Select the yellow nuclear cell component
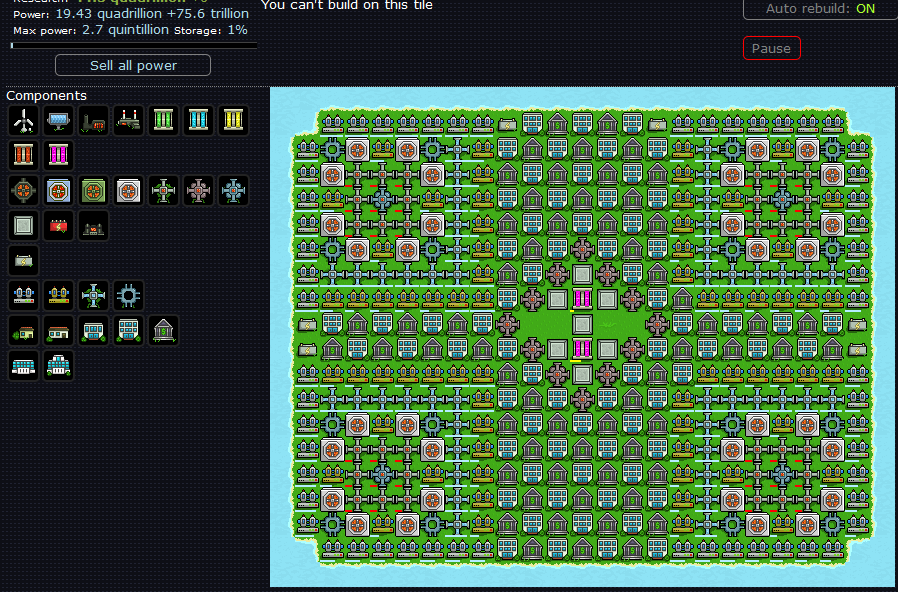Viewport: 898px width, 592px height. 233,120
